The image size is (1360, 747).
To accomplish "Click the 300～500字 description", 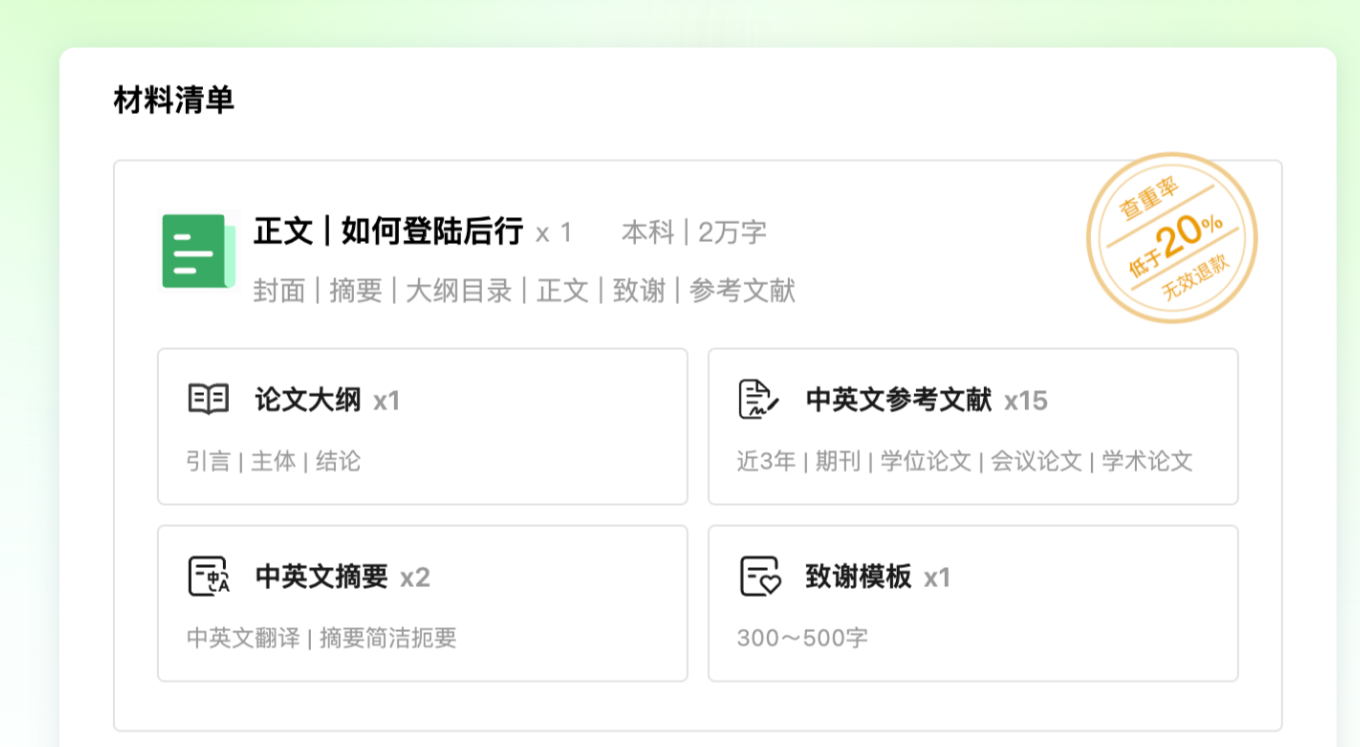I will click(803, 638).
